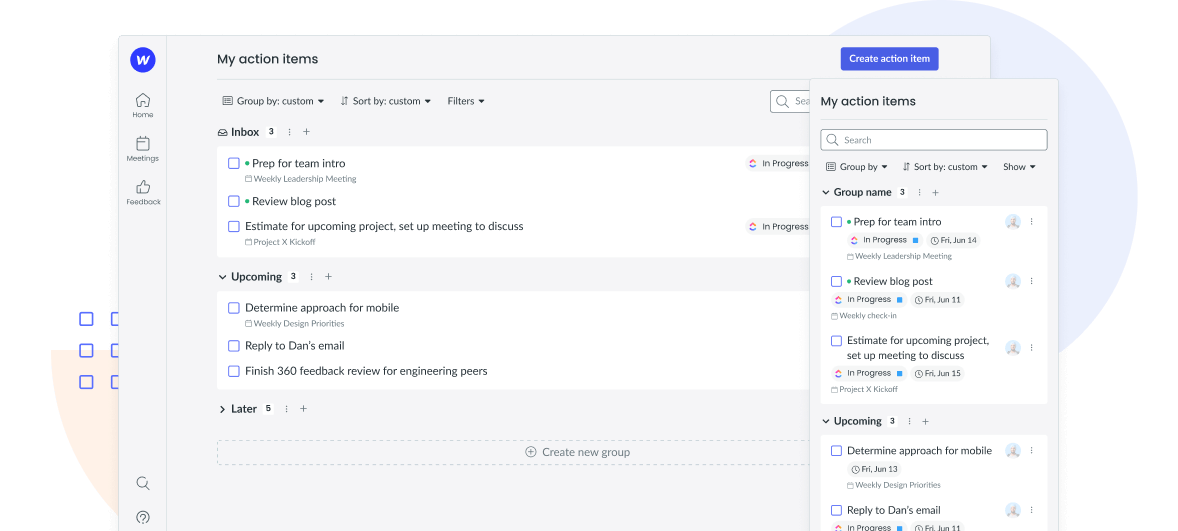Open Weekly Design Priorities link in main list

(x=294, y=324)
